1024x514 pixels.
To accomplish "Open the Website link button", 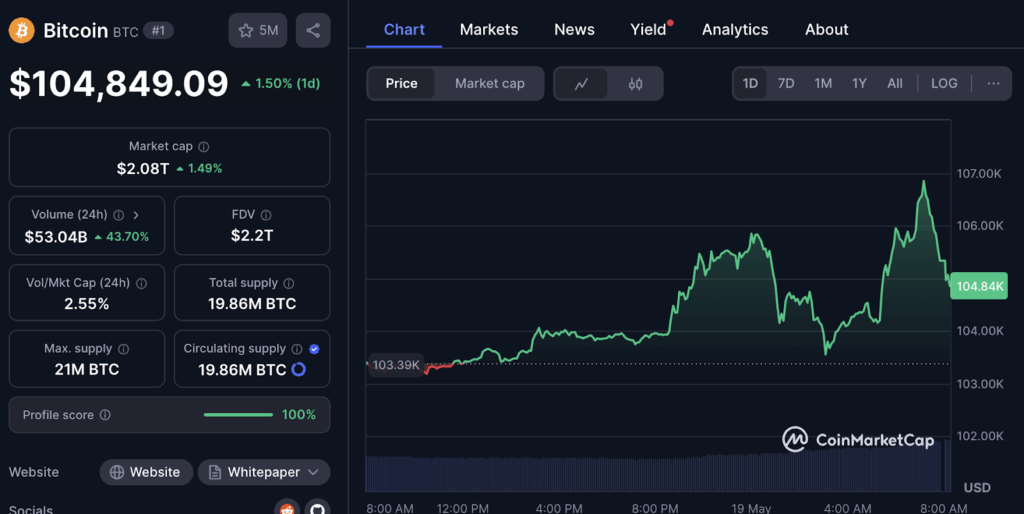I will (145, 472).
